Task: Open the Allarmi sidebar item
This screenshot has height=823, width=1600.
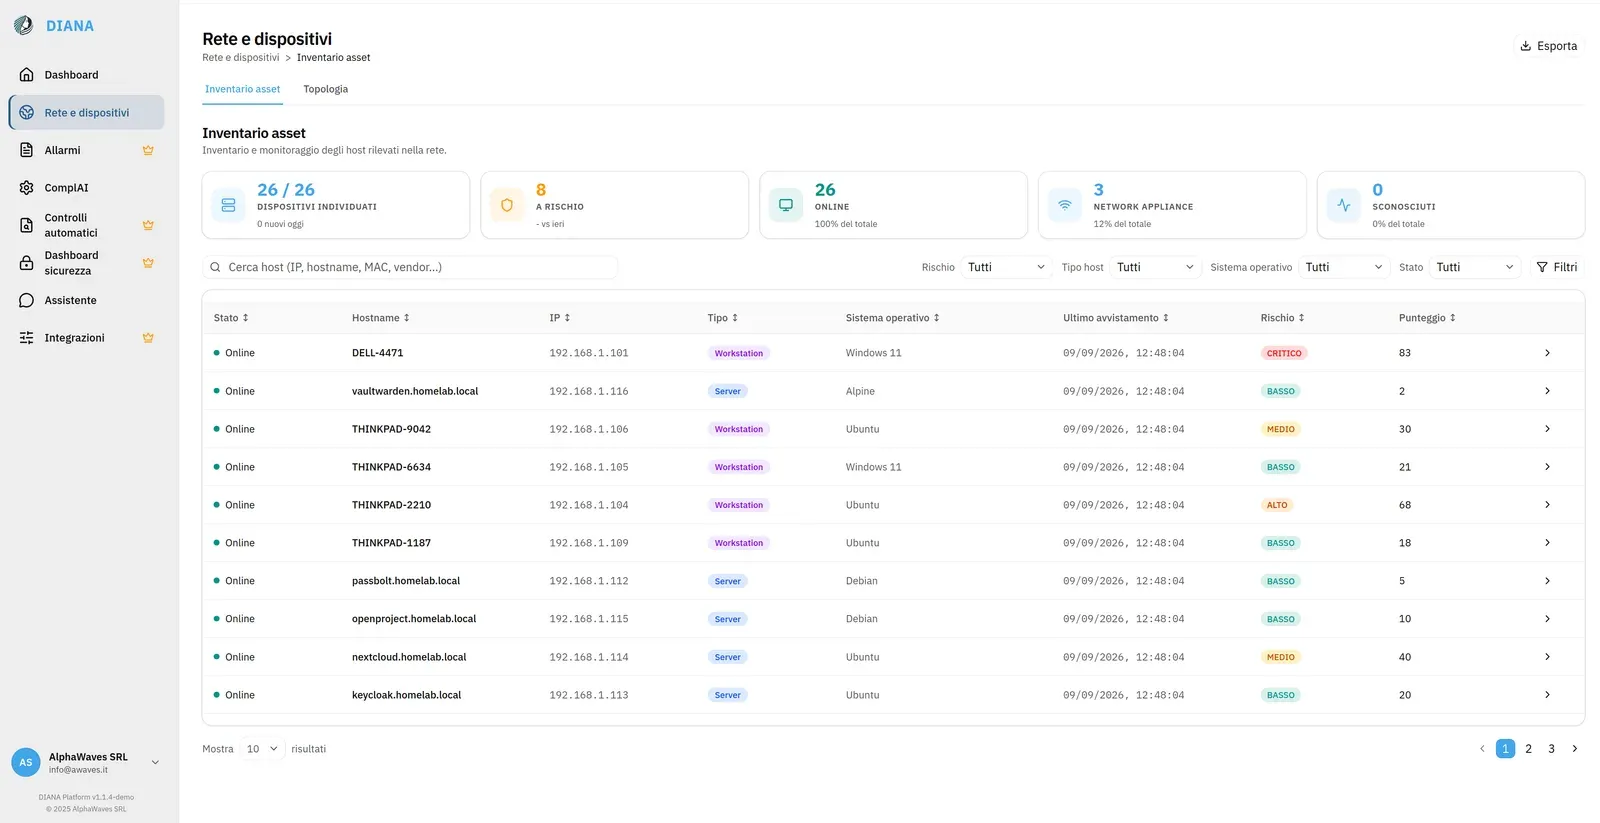Action: tap(86, 150)
